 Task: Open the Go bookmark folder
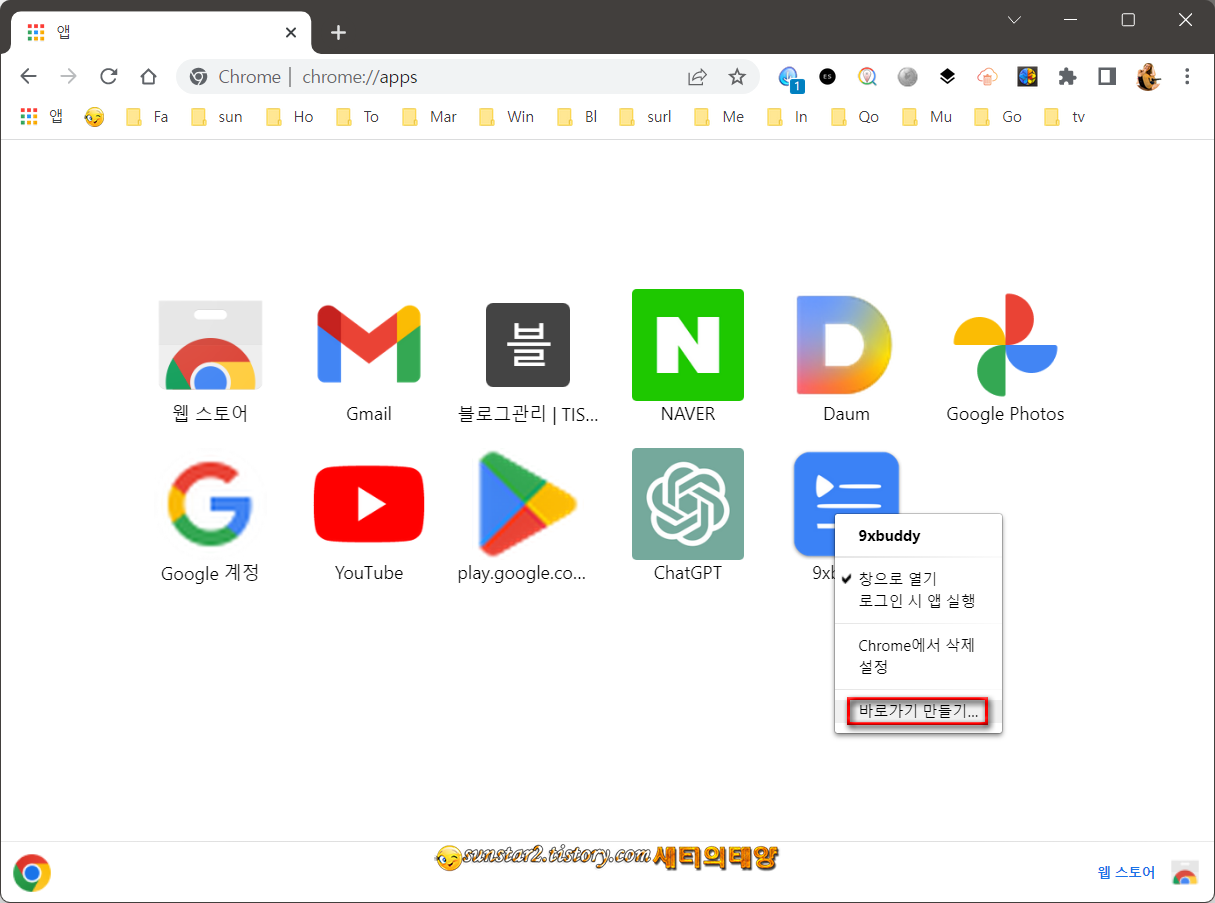pyautogui.click(x=998, y=117)
